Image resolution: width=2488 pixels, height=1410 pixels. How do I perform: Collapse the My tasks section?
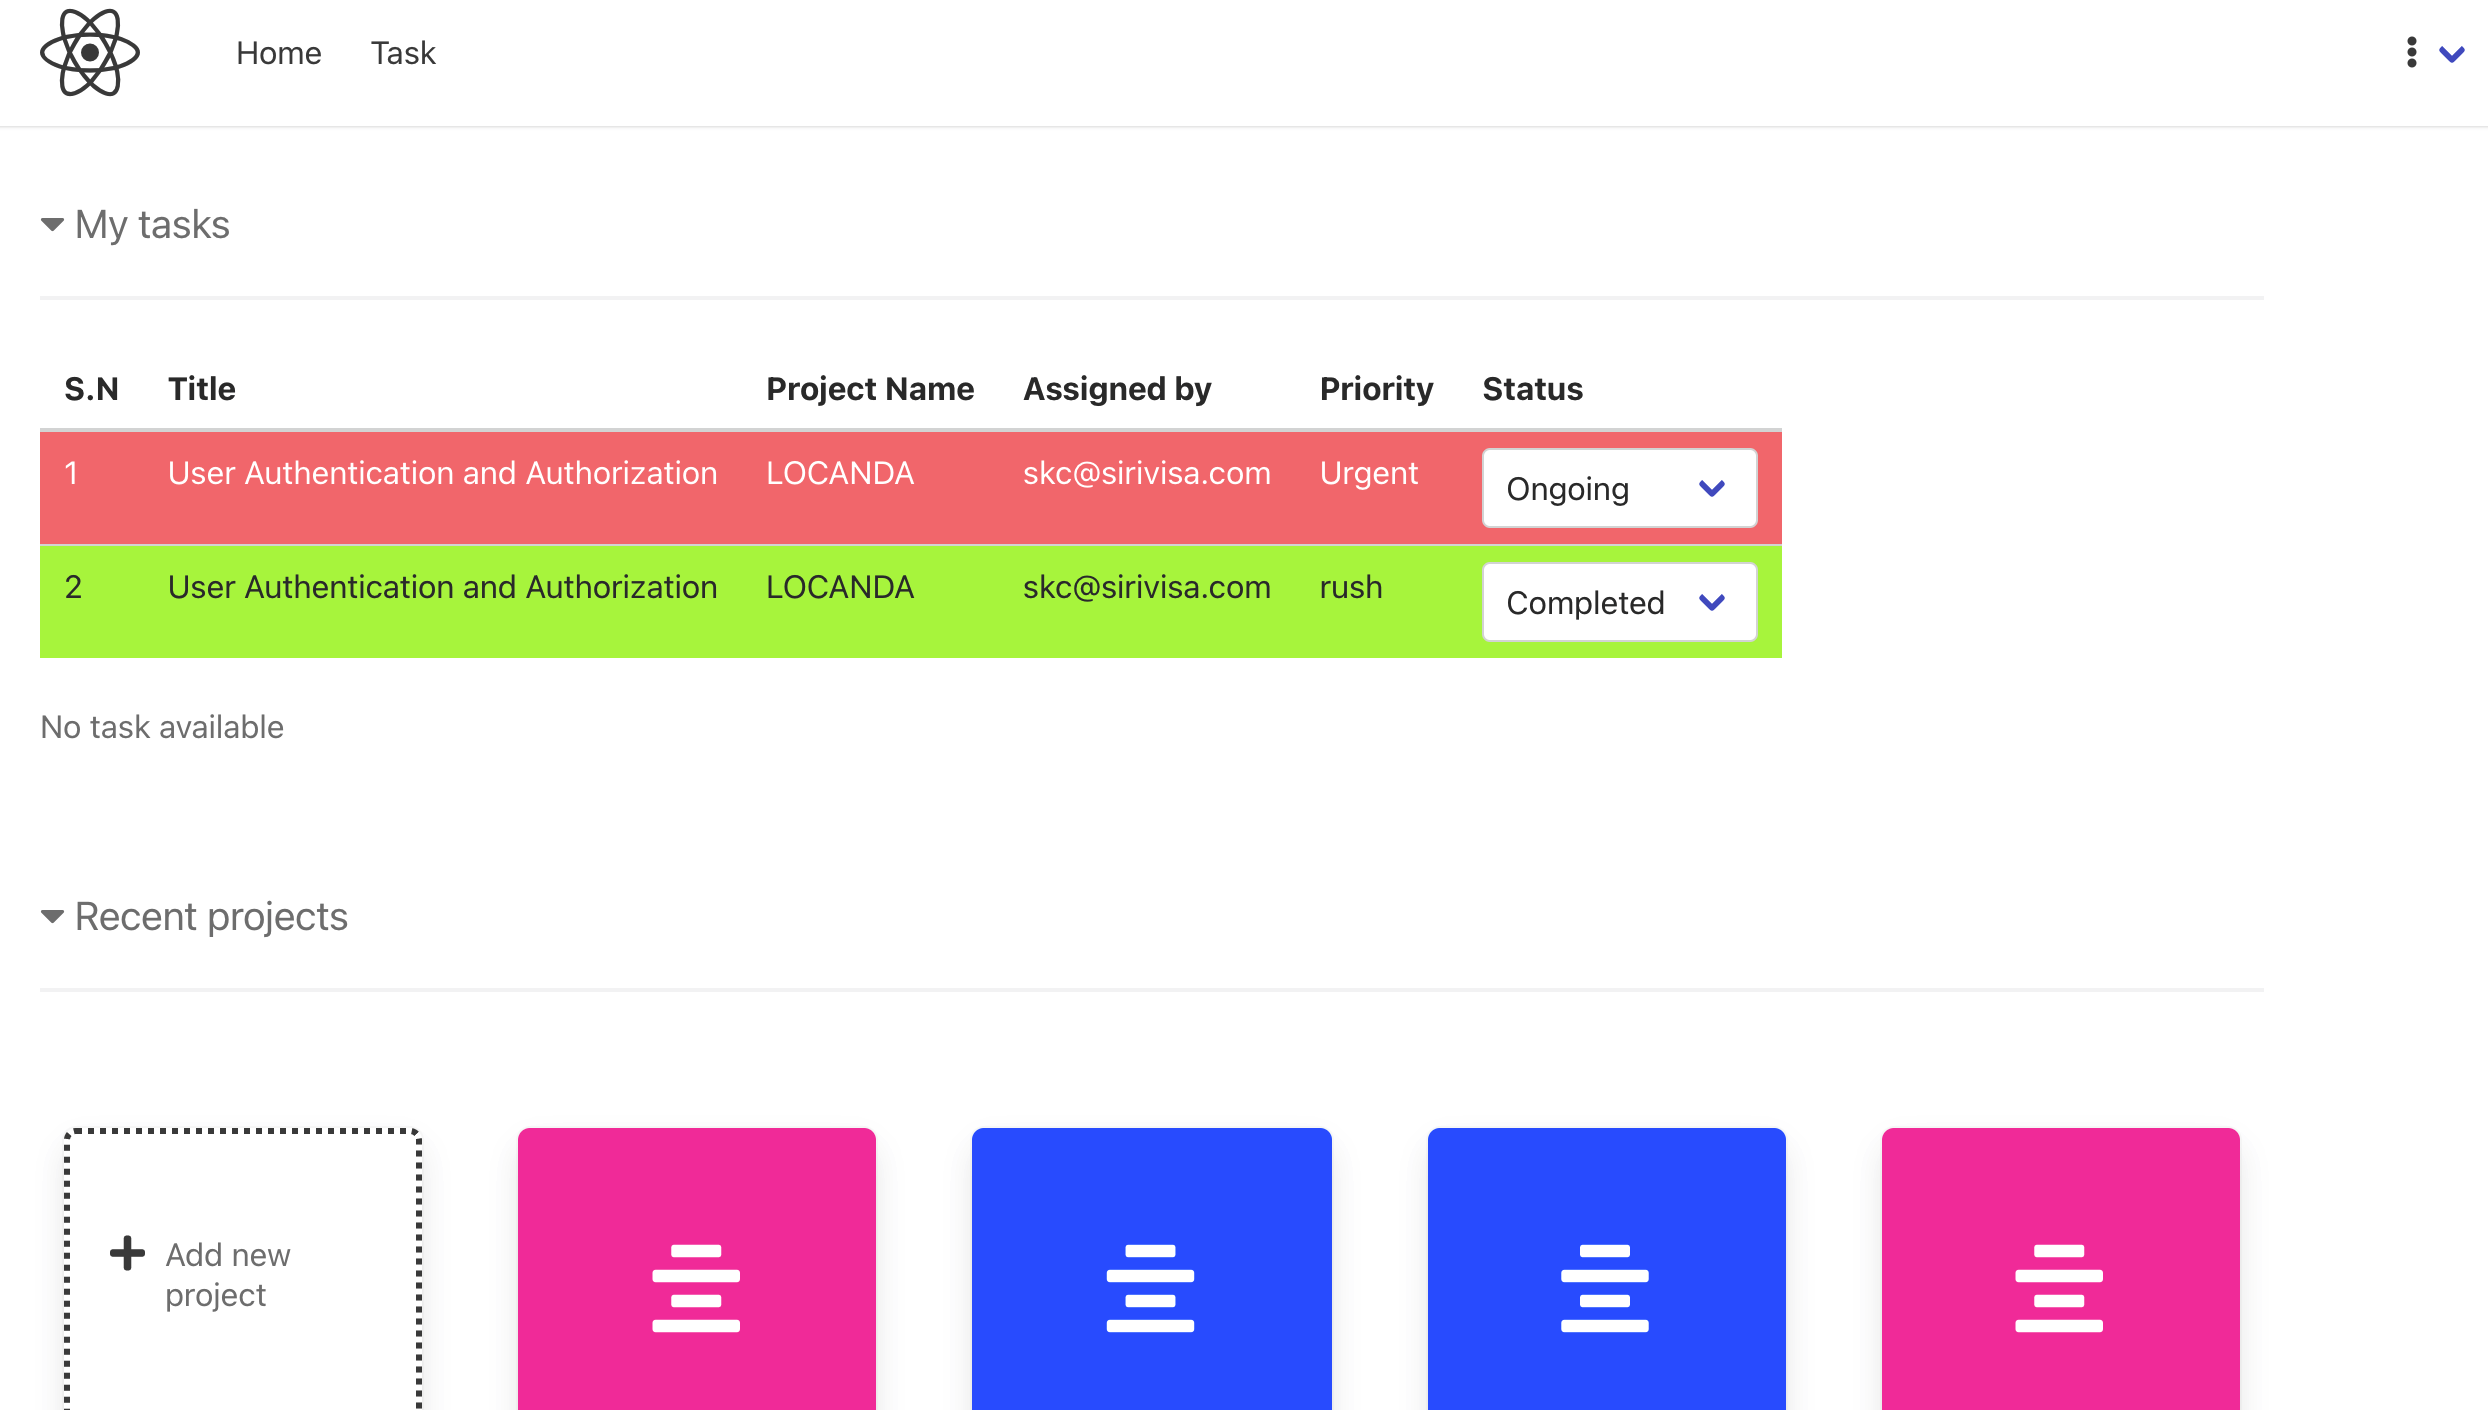point(51,224)
